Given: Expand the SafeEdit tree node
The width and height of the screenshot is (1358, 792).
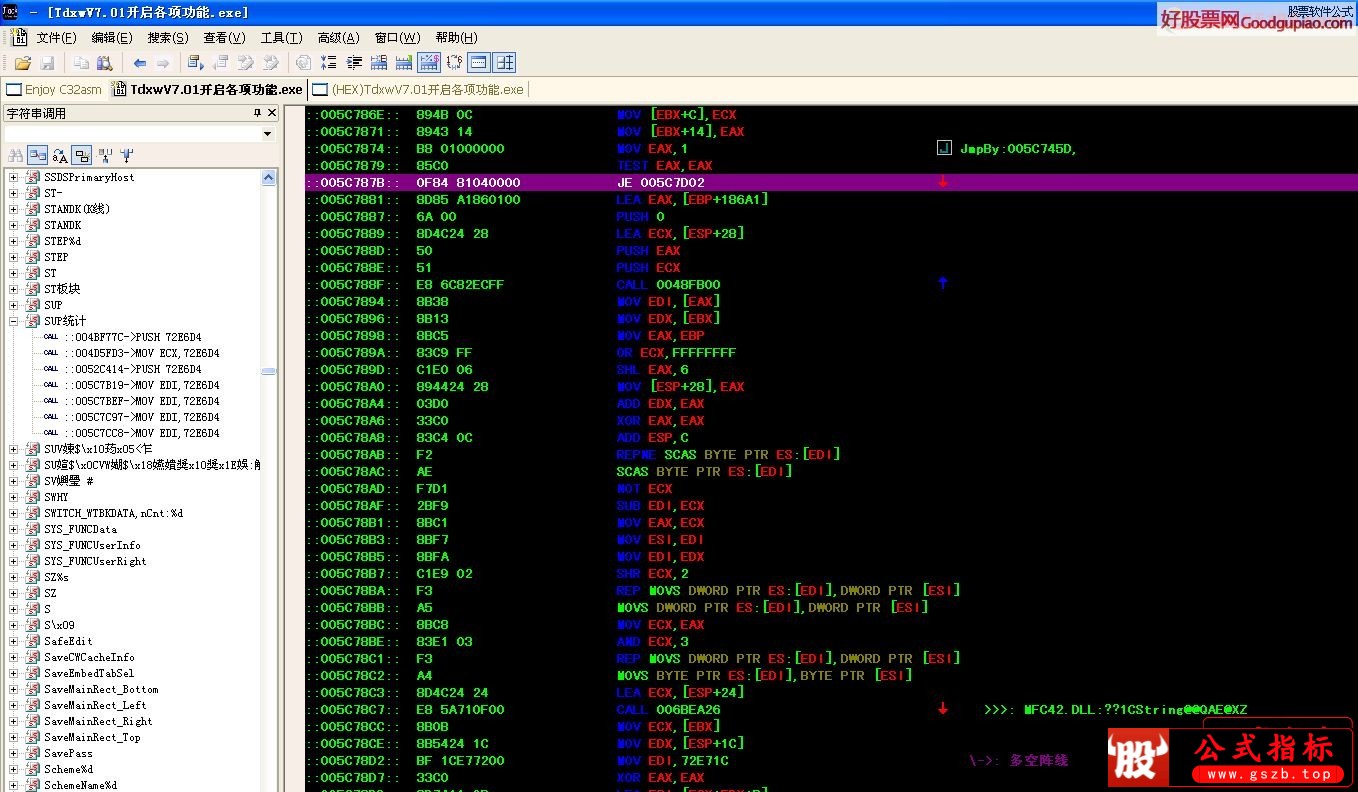Looking at the screenshot, I should click(14, 641).
